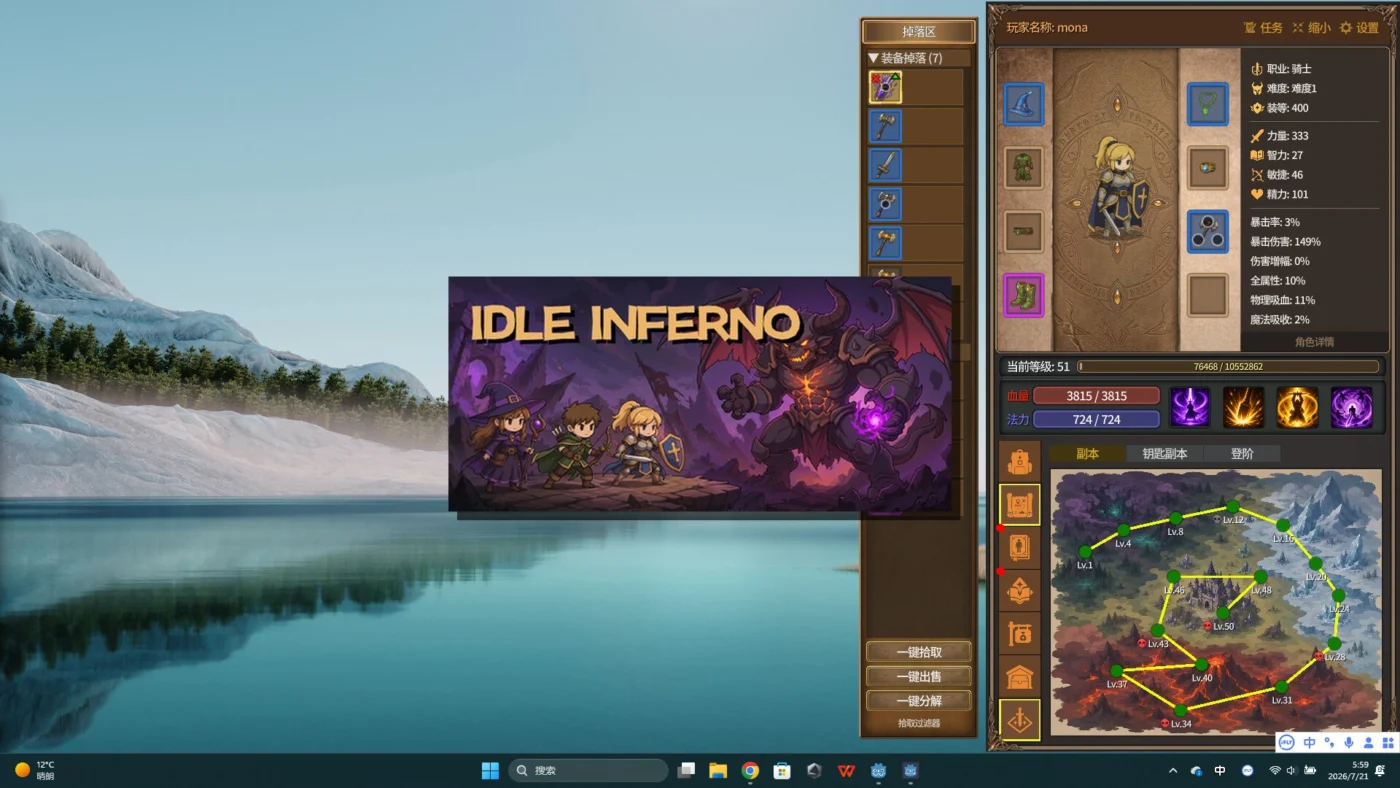
Task: Select the Lv.28 dungeon node
Action: click(x=1334, y=644)
